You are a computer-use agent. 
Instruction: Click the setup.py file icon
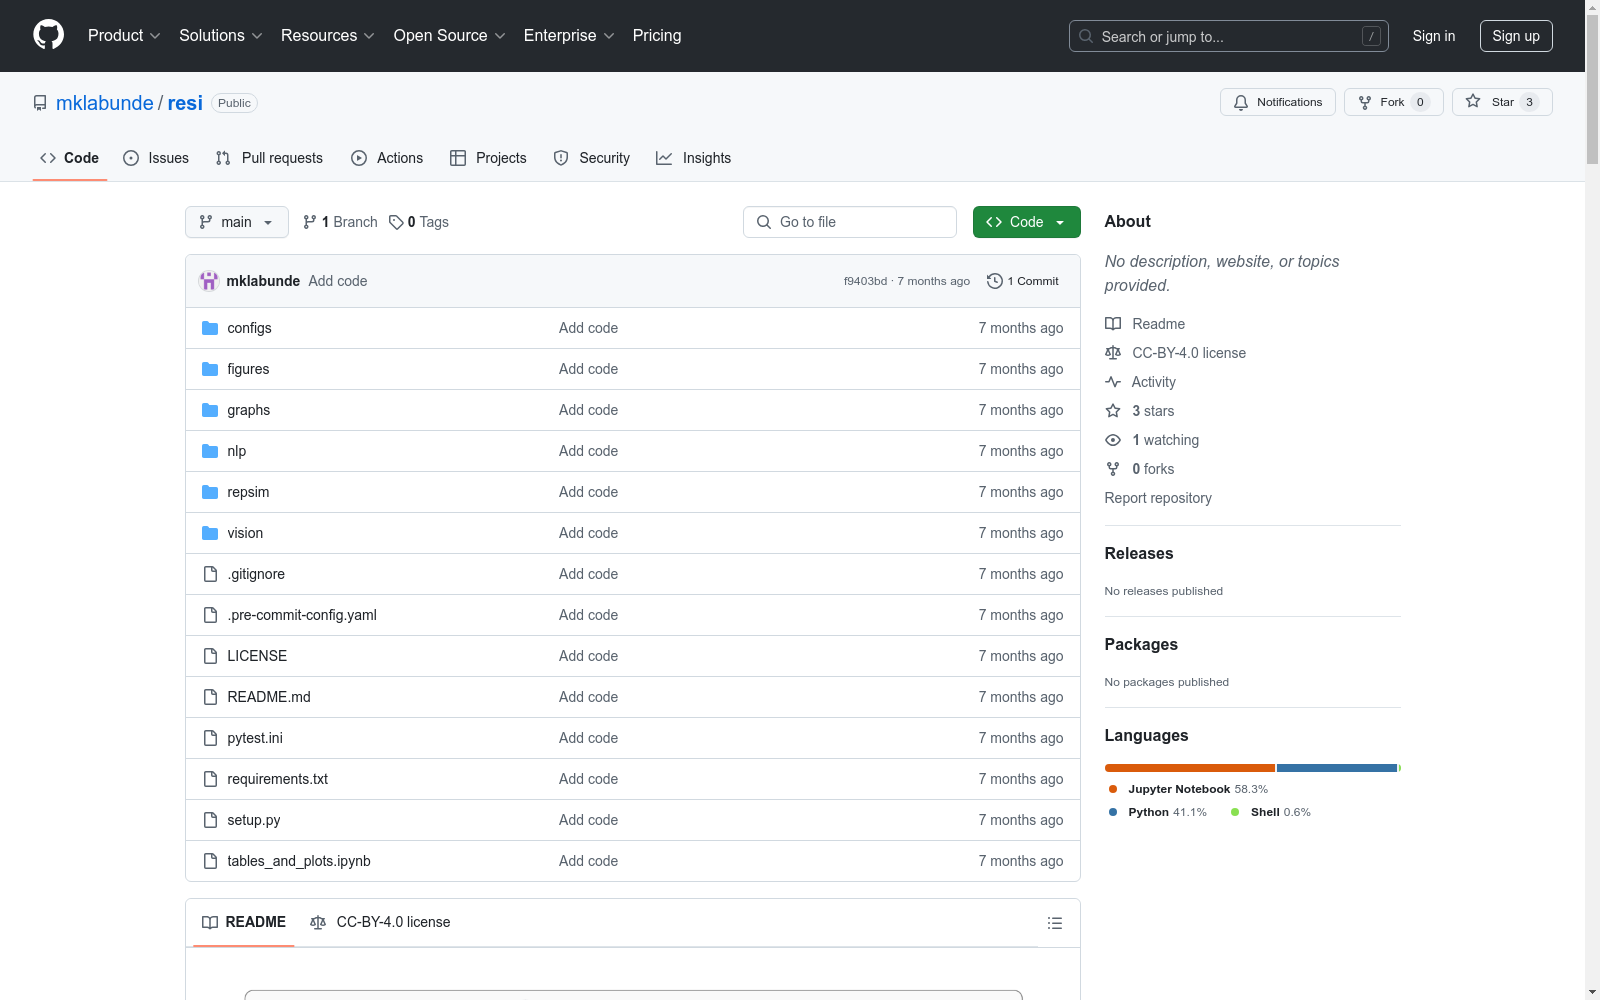pyautogui.click(x=210, y=820)
